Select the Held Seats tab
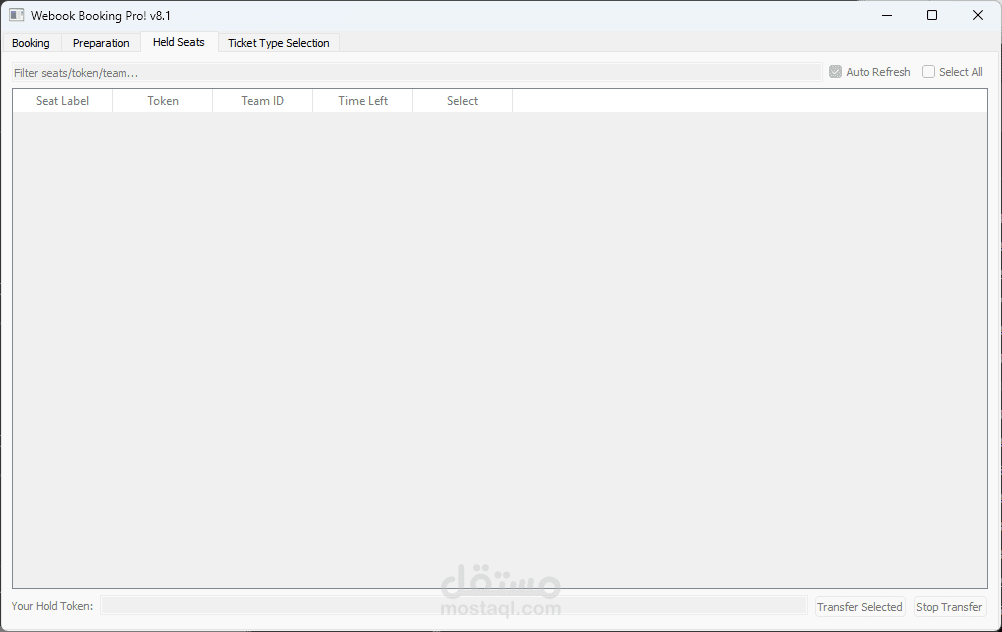The image size is (1002, 632). (x=178, y=42)
